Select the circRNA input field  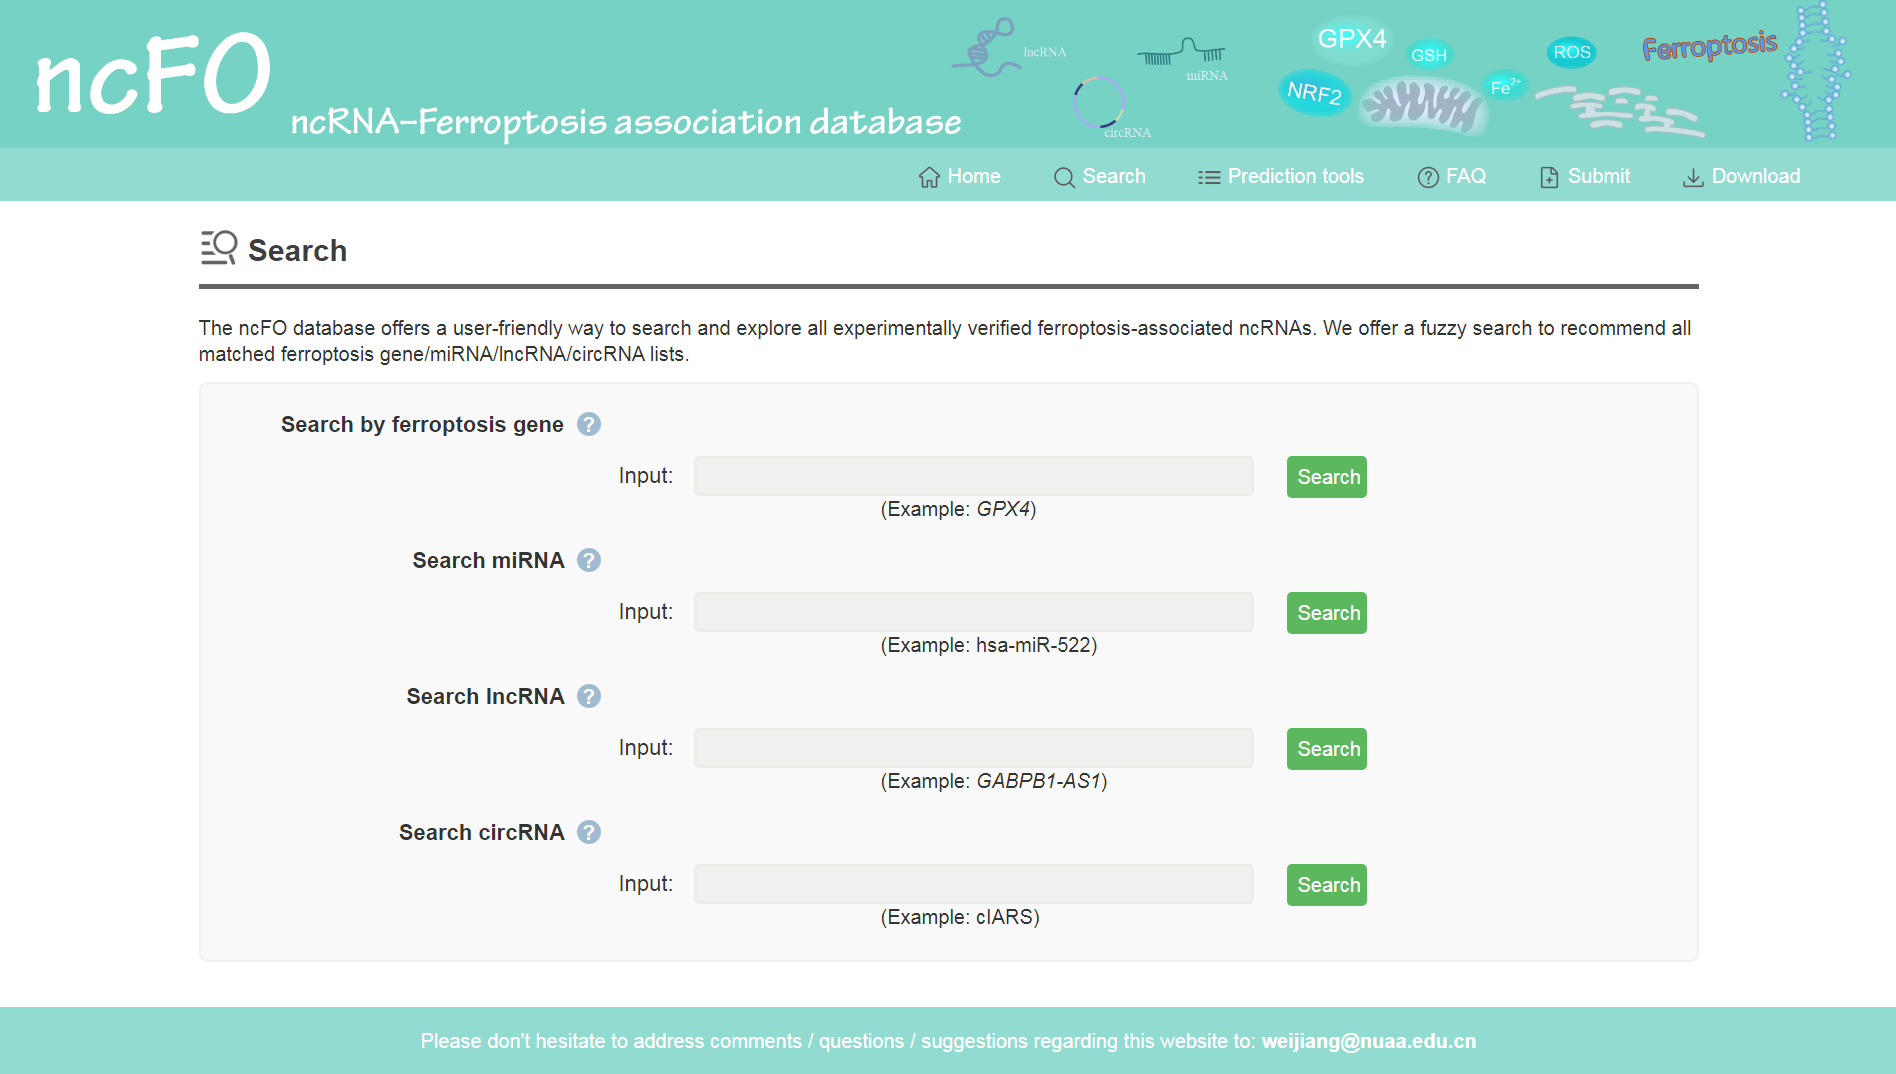[x=974, y=884]
